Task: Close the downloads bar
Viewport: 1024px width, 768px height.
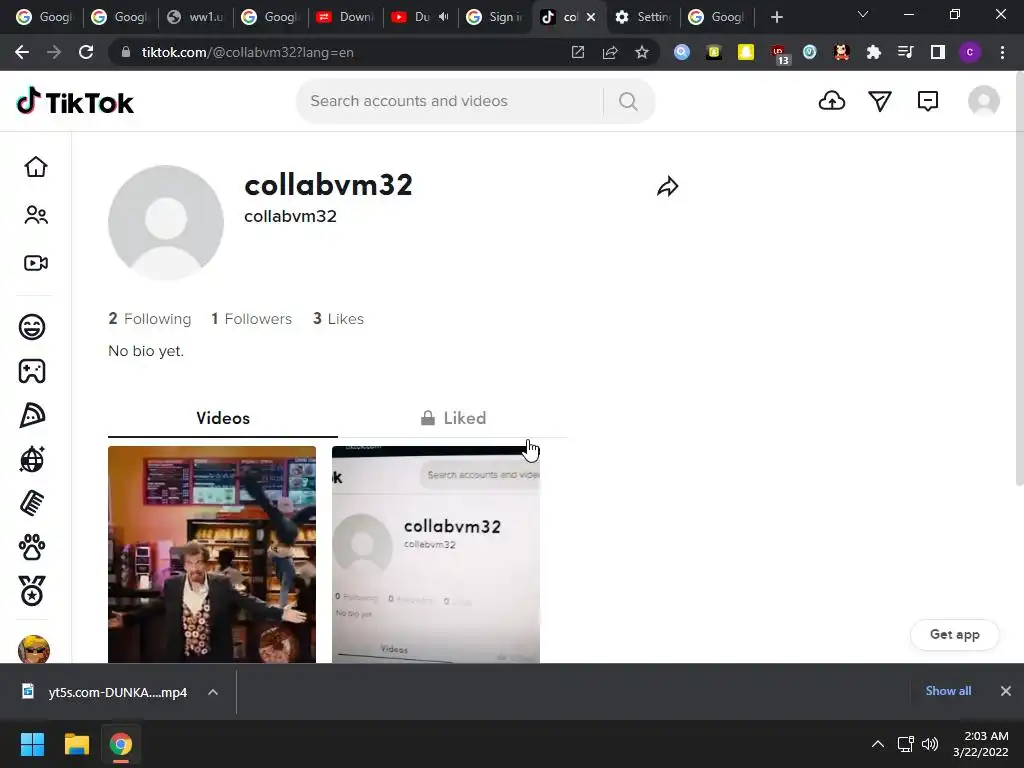Action: tap(1006, 691)
